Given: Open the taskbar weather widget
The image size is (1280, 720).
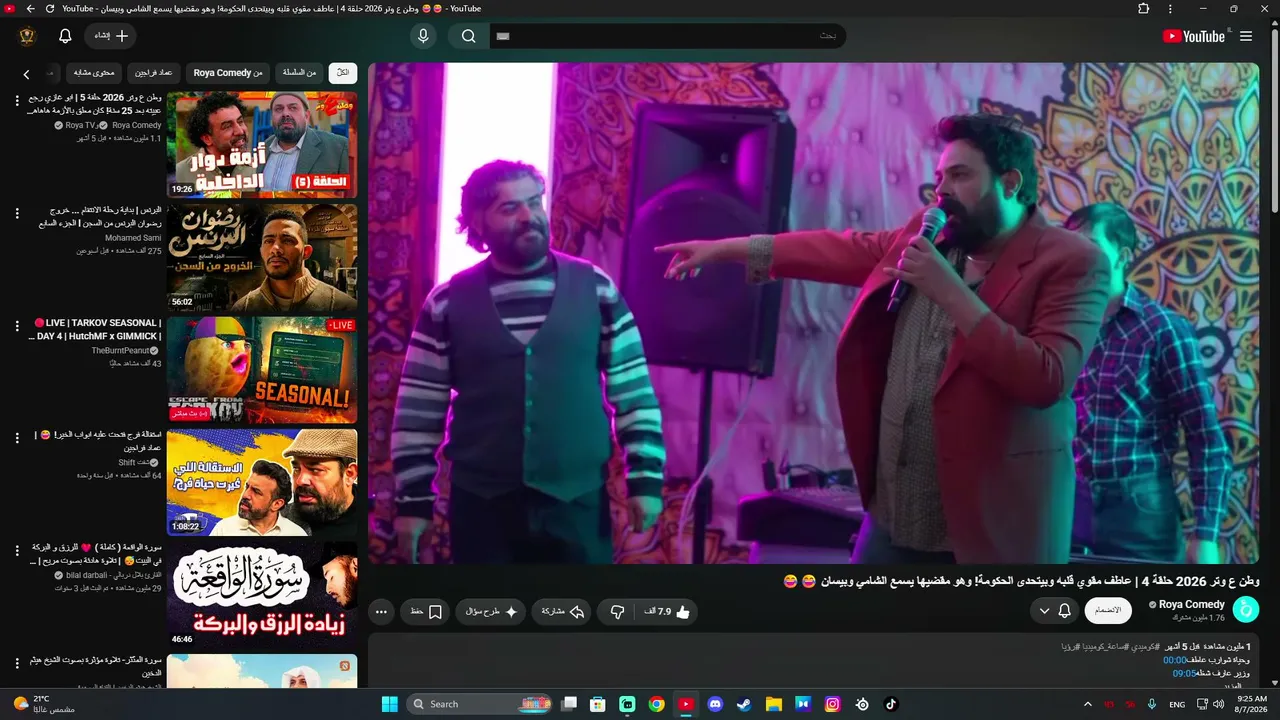Looking at the screenshot, I should pos(45,704).
